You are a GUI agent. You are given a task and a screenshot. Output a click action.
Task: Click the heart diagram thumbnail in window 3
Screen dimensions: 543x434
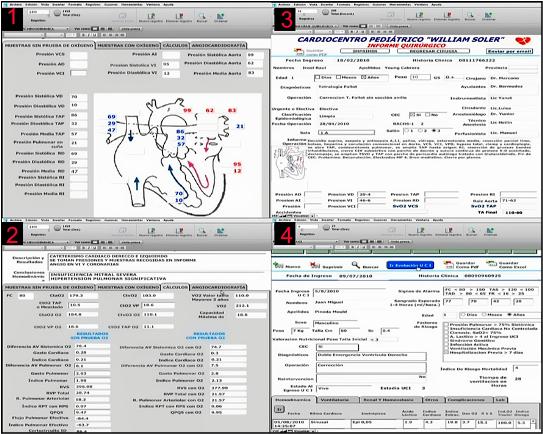(290, 163)
